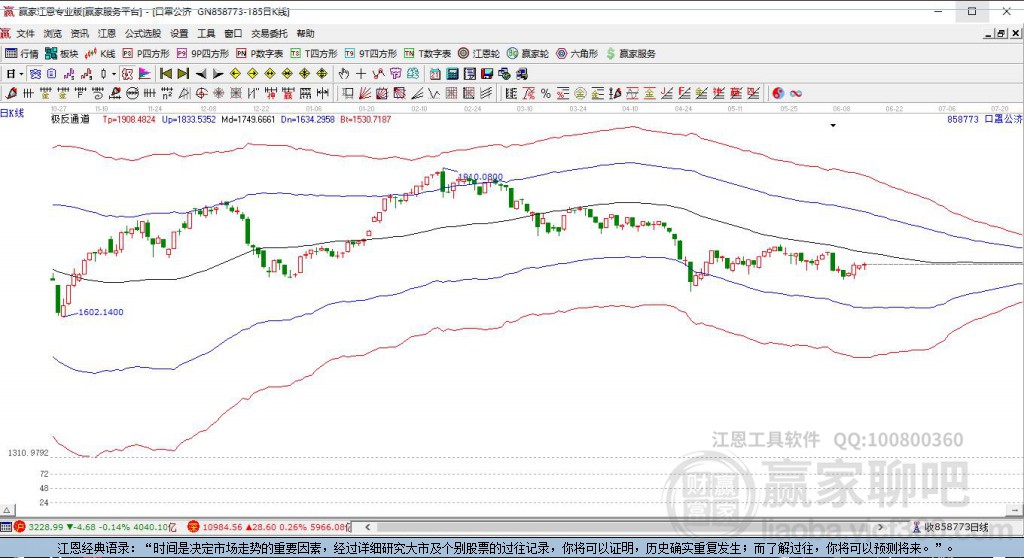Open the 文件 menu
This screenshot has height=558, width=1024.
tap(25, 33)
